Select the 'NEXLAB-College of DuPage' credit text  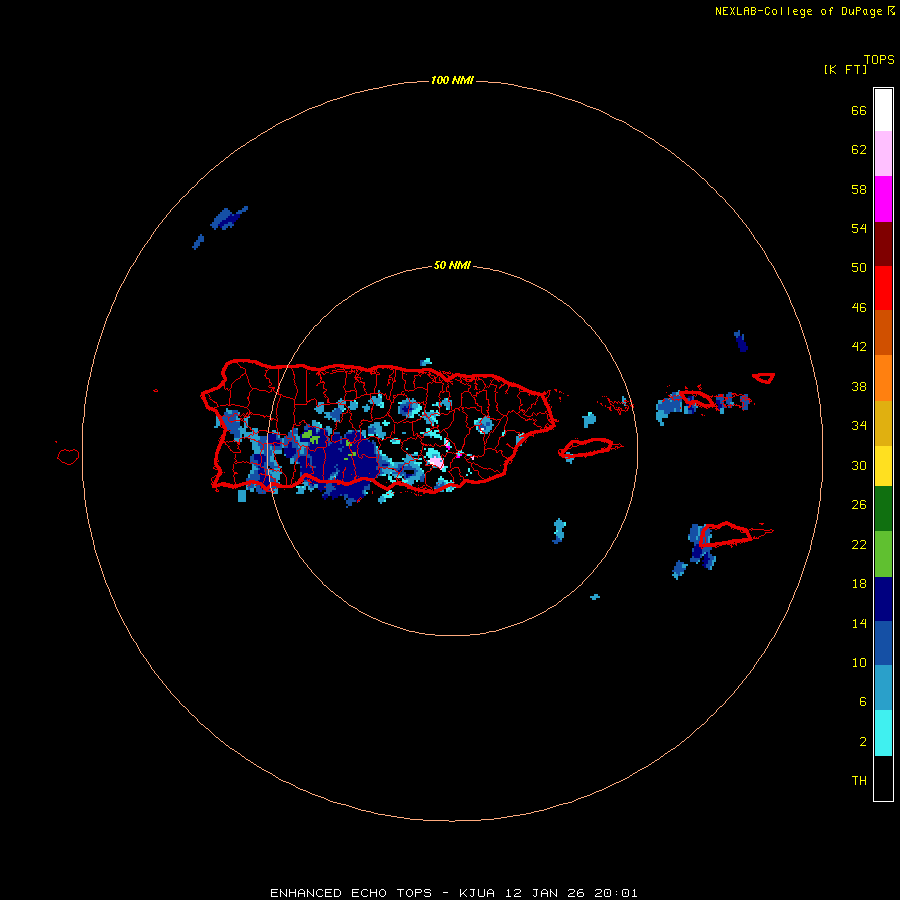click(x=798, y=11)
